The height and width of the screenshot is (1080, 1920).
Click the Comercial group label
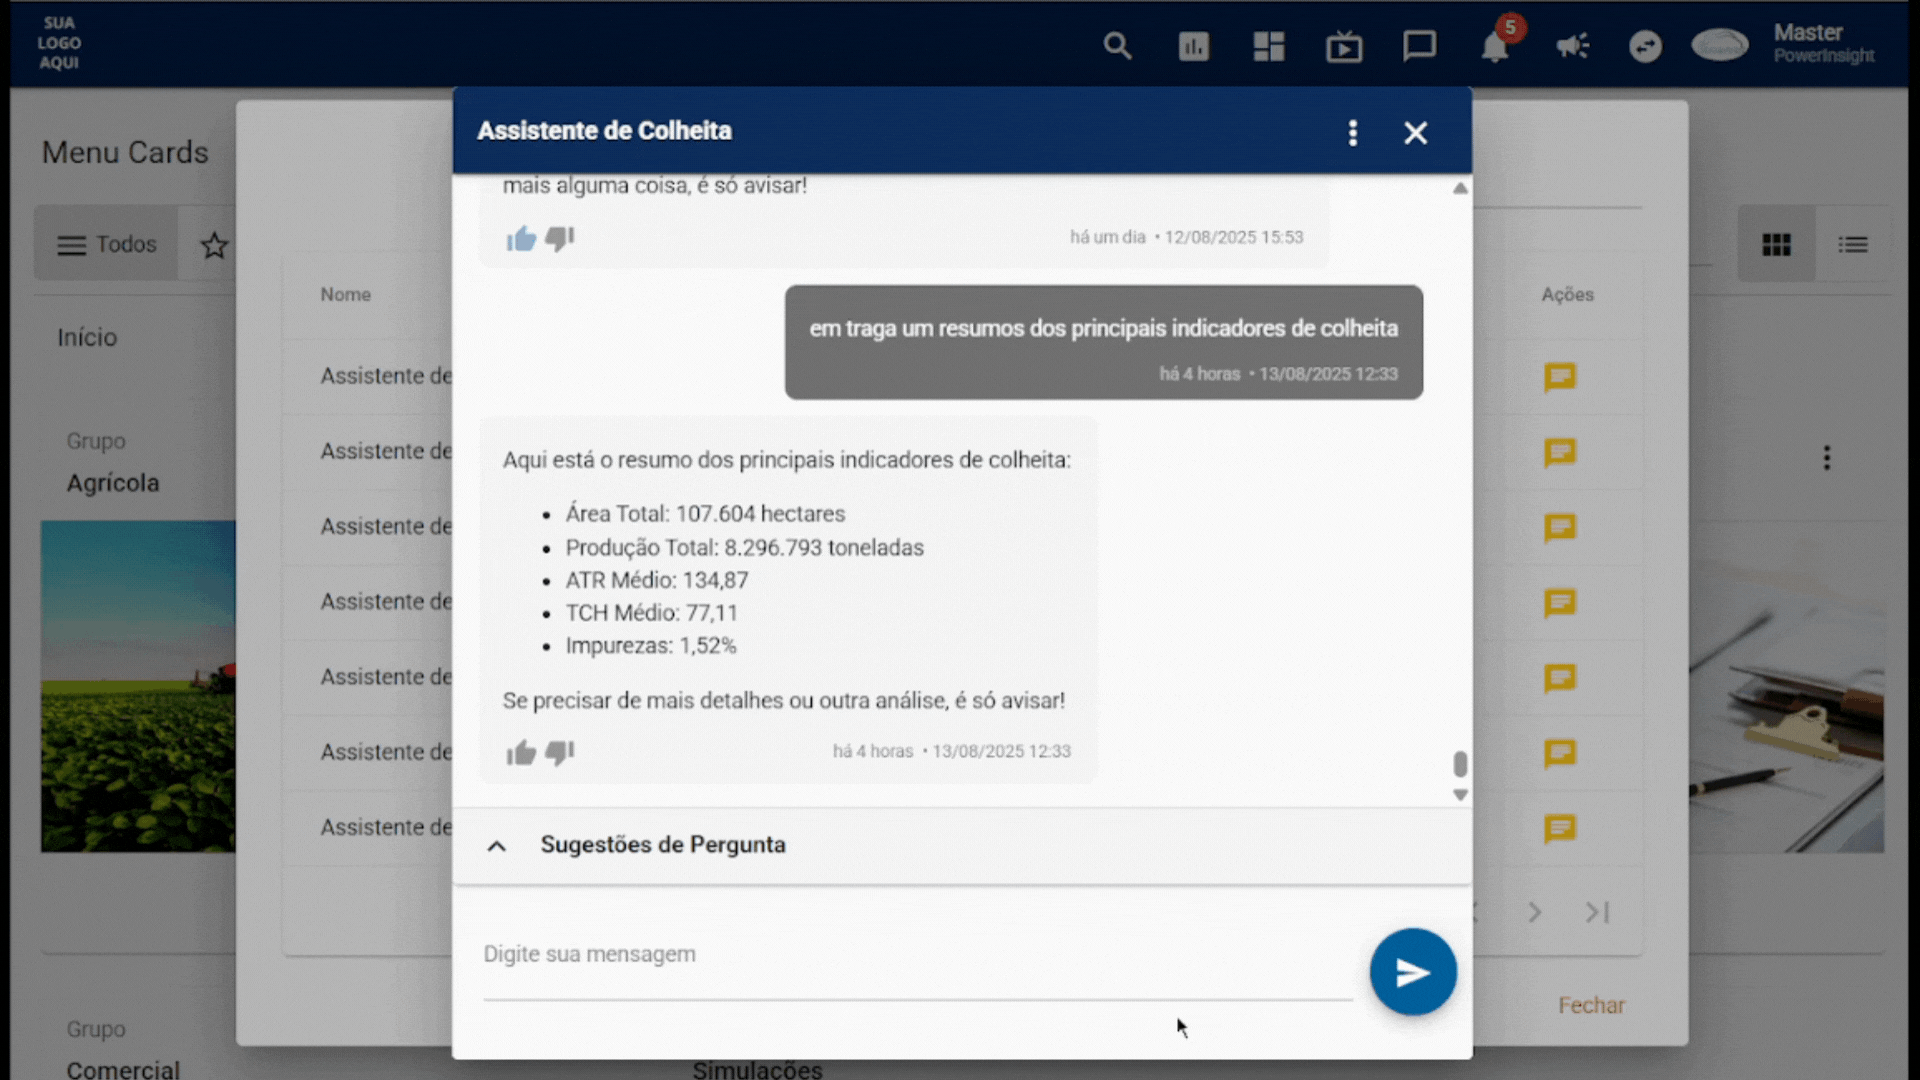pyautogui.click(x=123, y=1068)
